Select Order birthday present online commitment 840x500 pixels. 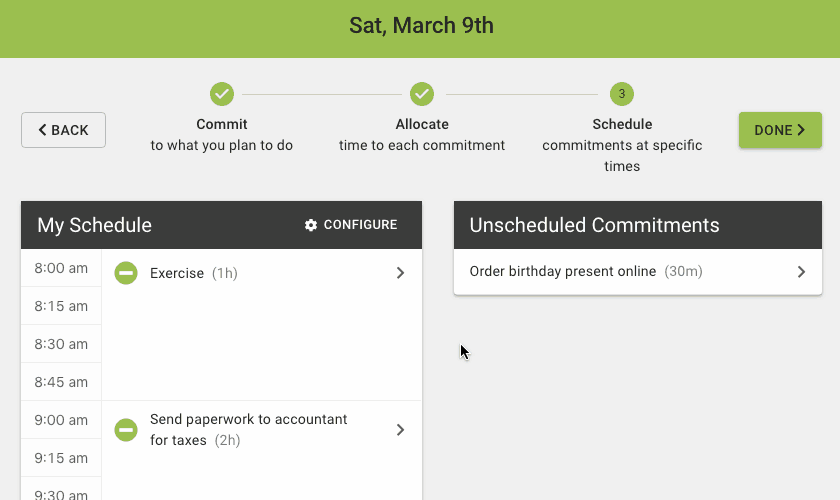pos(638,272)
